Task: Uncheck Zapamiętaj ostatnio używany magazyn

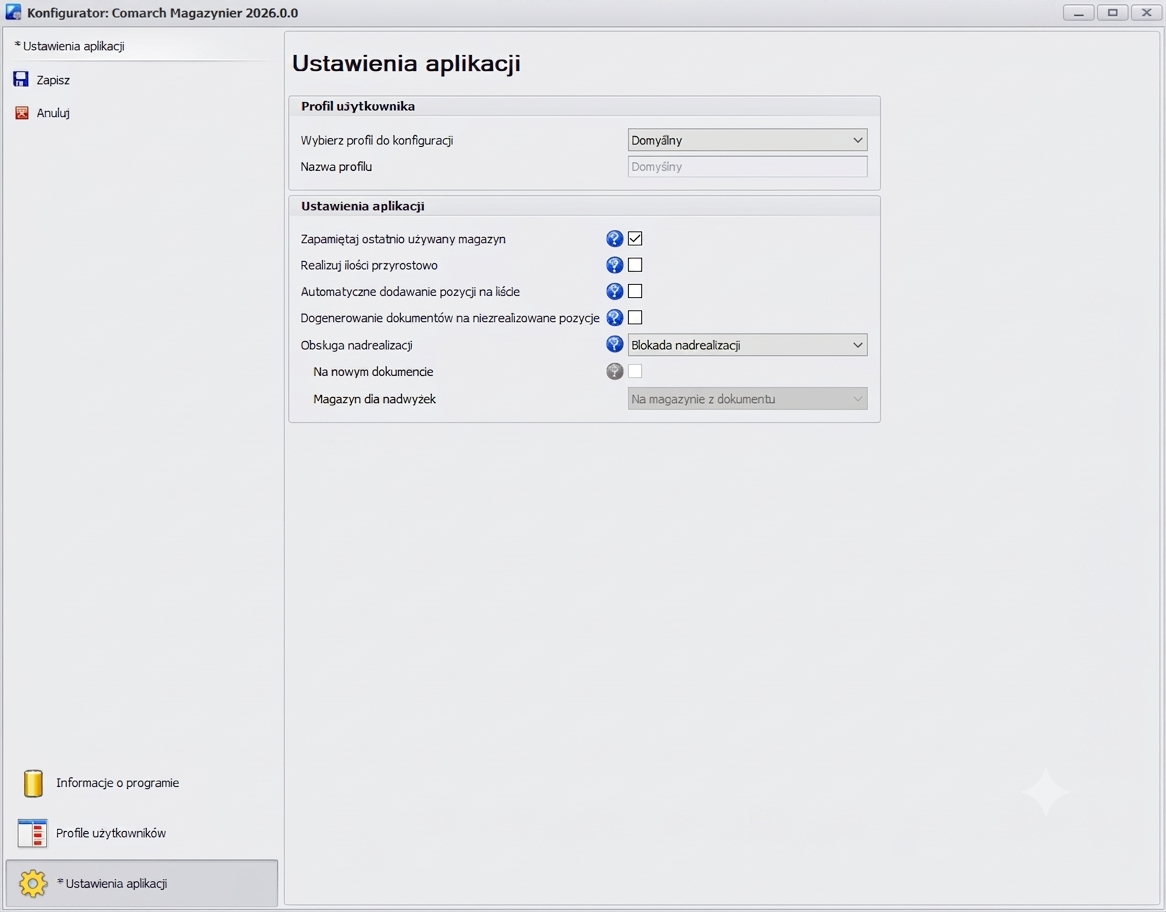Action: tap(635, 239)
